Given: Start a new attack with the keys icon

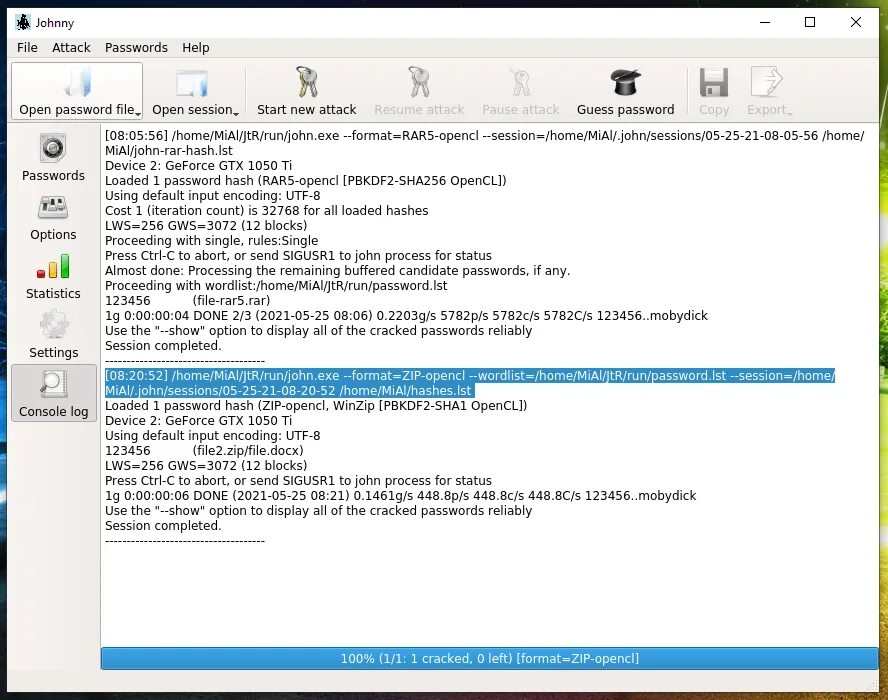Looking at the screenshot, I should [x=306, y=90].
